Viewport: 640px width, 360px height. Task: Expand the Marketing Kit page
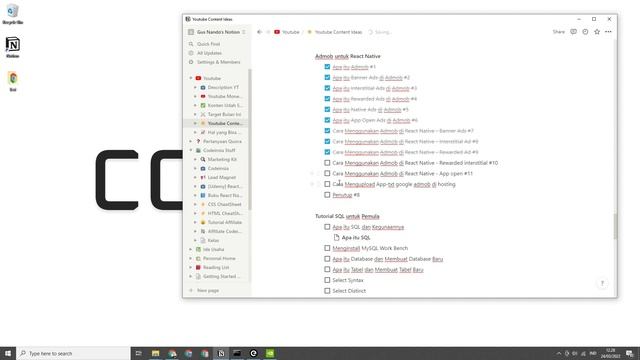[195, 159]
